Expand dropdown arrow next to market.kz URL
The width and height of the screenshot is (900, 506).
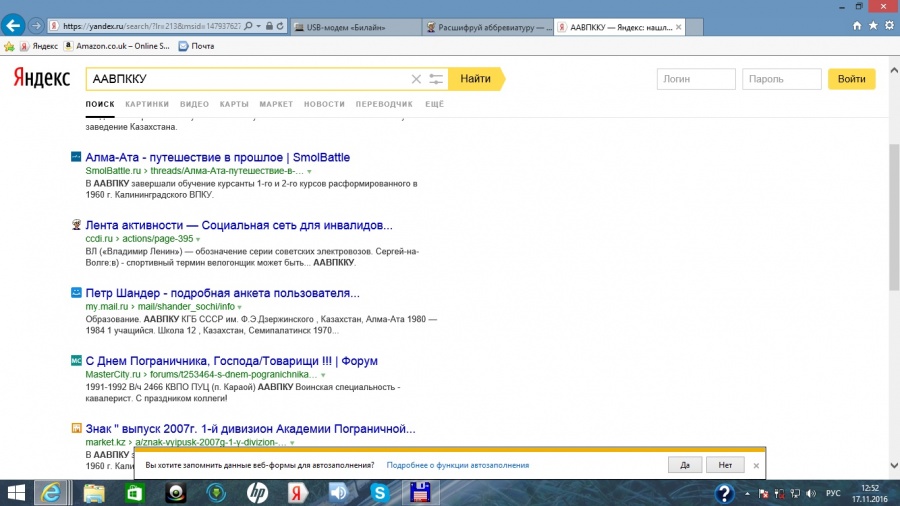coord(292,443)
